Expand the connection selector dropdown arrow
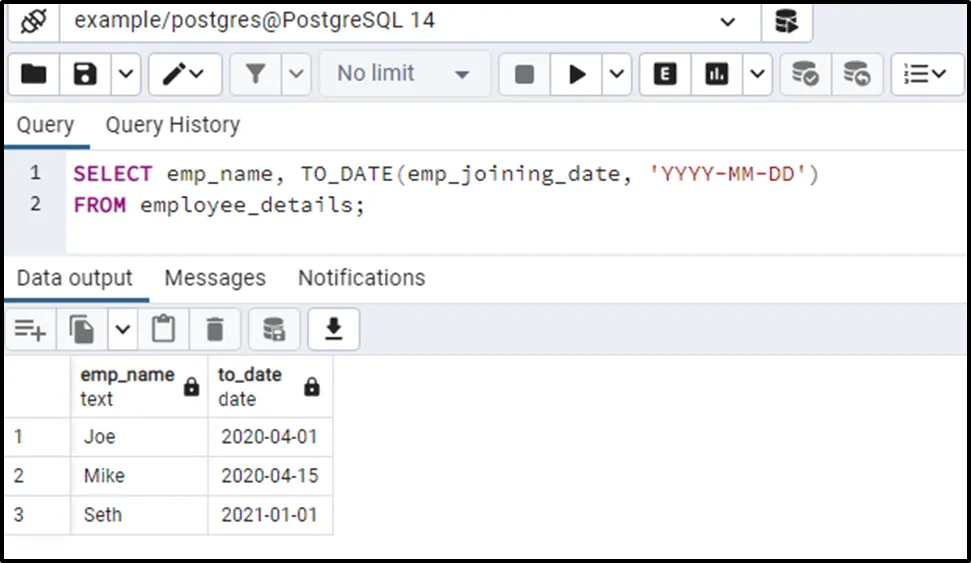 [x=727, y=22]
